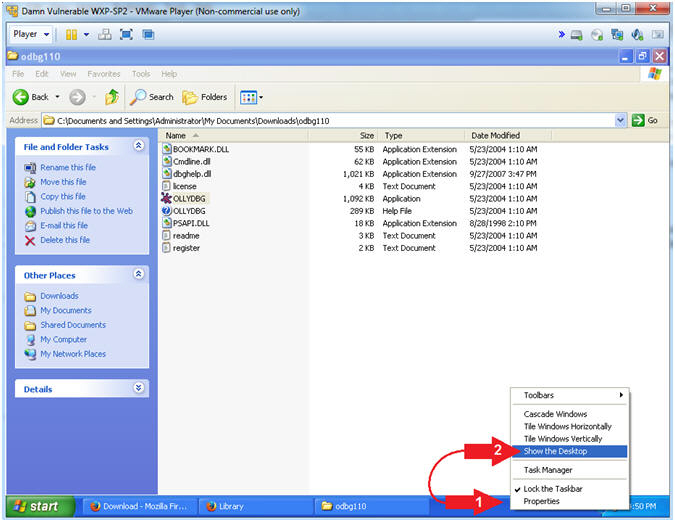This screenshot has height=522, width=675.
Task: Click Move this file link
Action: coord(63,182)
